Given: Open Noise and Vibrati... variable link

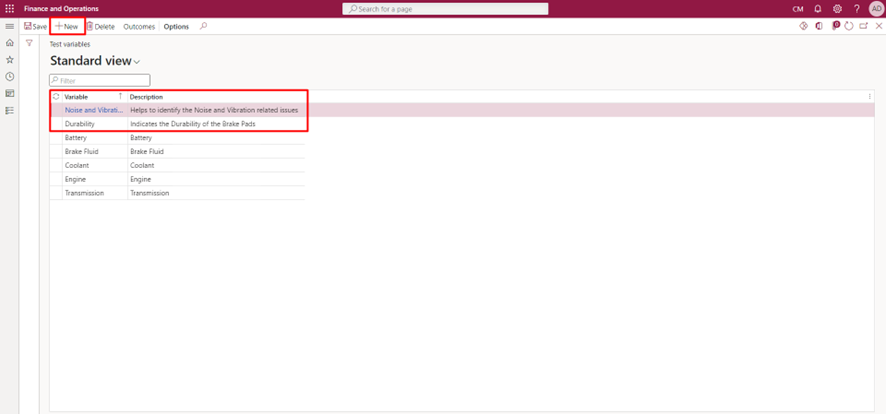Looking at the screenshot, I should 94,110.
